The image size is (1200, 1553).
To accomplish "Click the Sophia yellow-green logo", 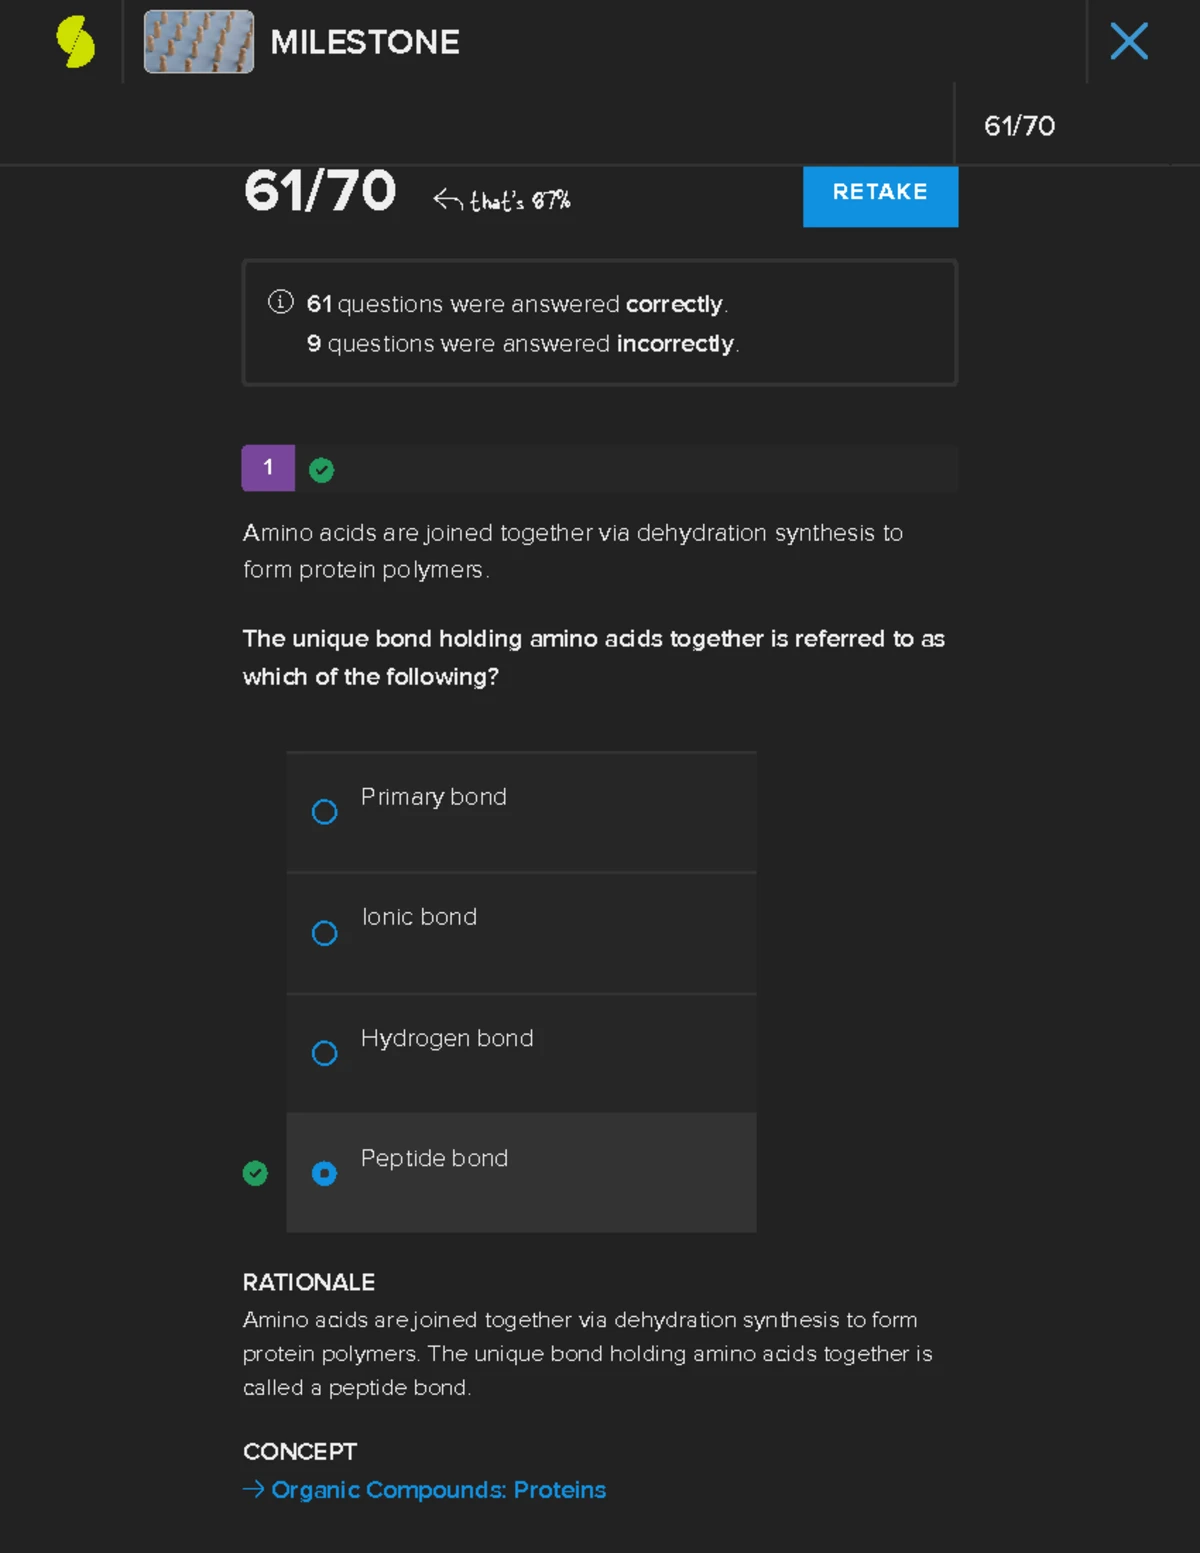I will coord(75,42).
